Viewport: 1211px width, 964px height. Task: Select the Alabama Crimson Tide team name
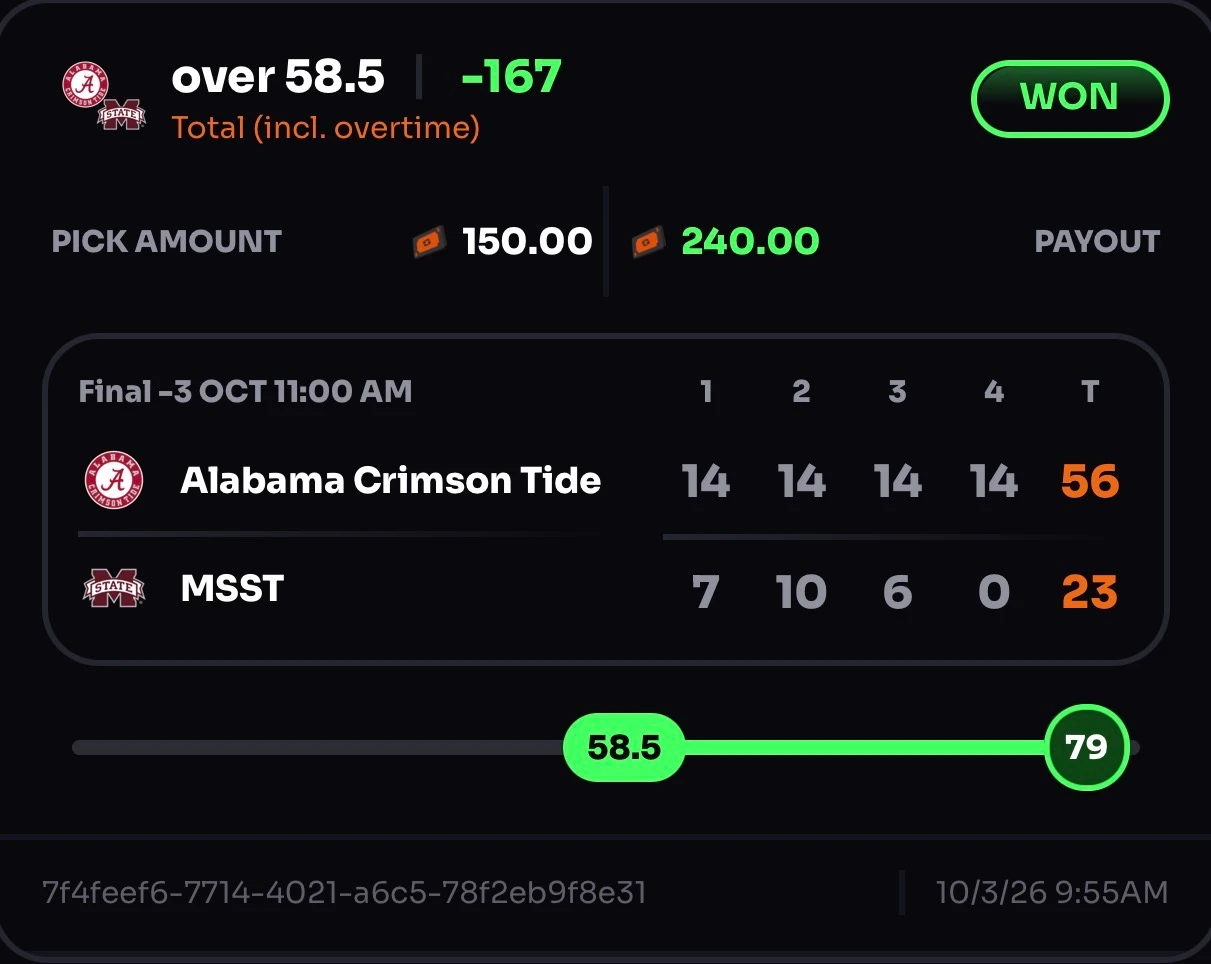pyautogui.click(x=391, y=481)
